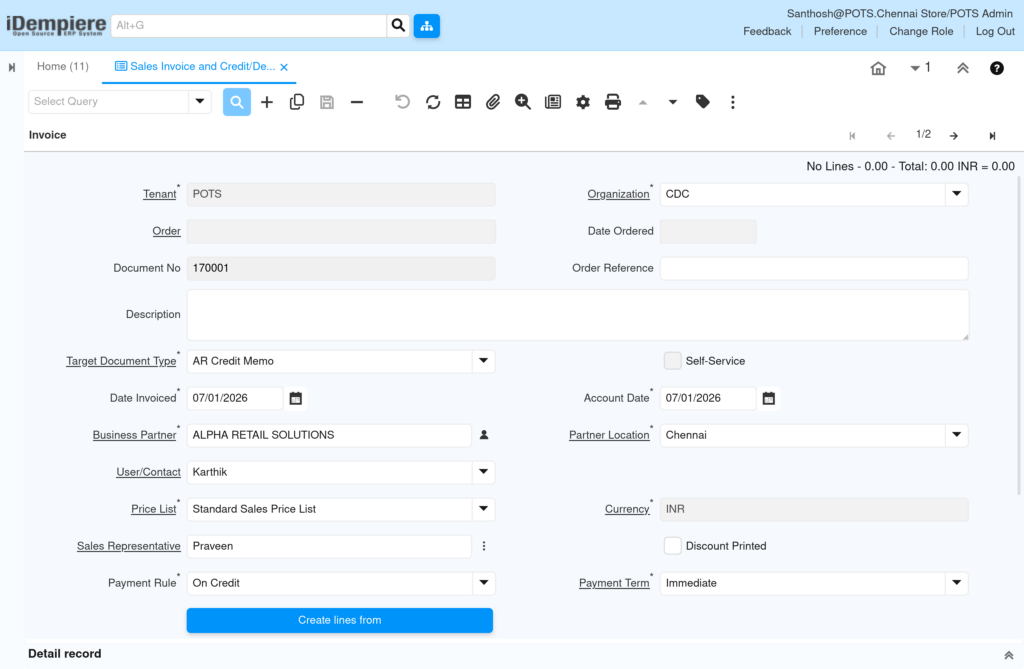Click the Create lines from button
This screenshot has width=1024, height=669.
point(340,620)
